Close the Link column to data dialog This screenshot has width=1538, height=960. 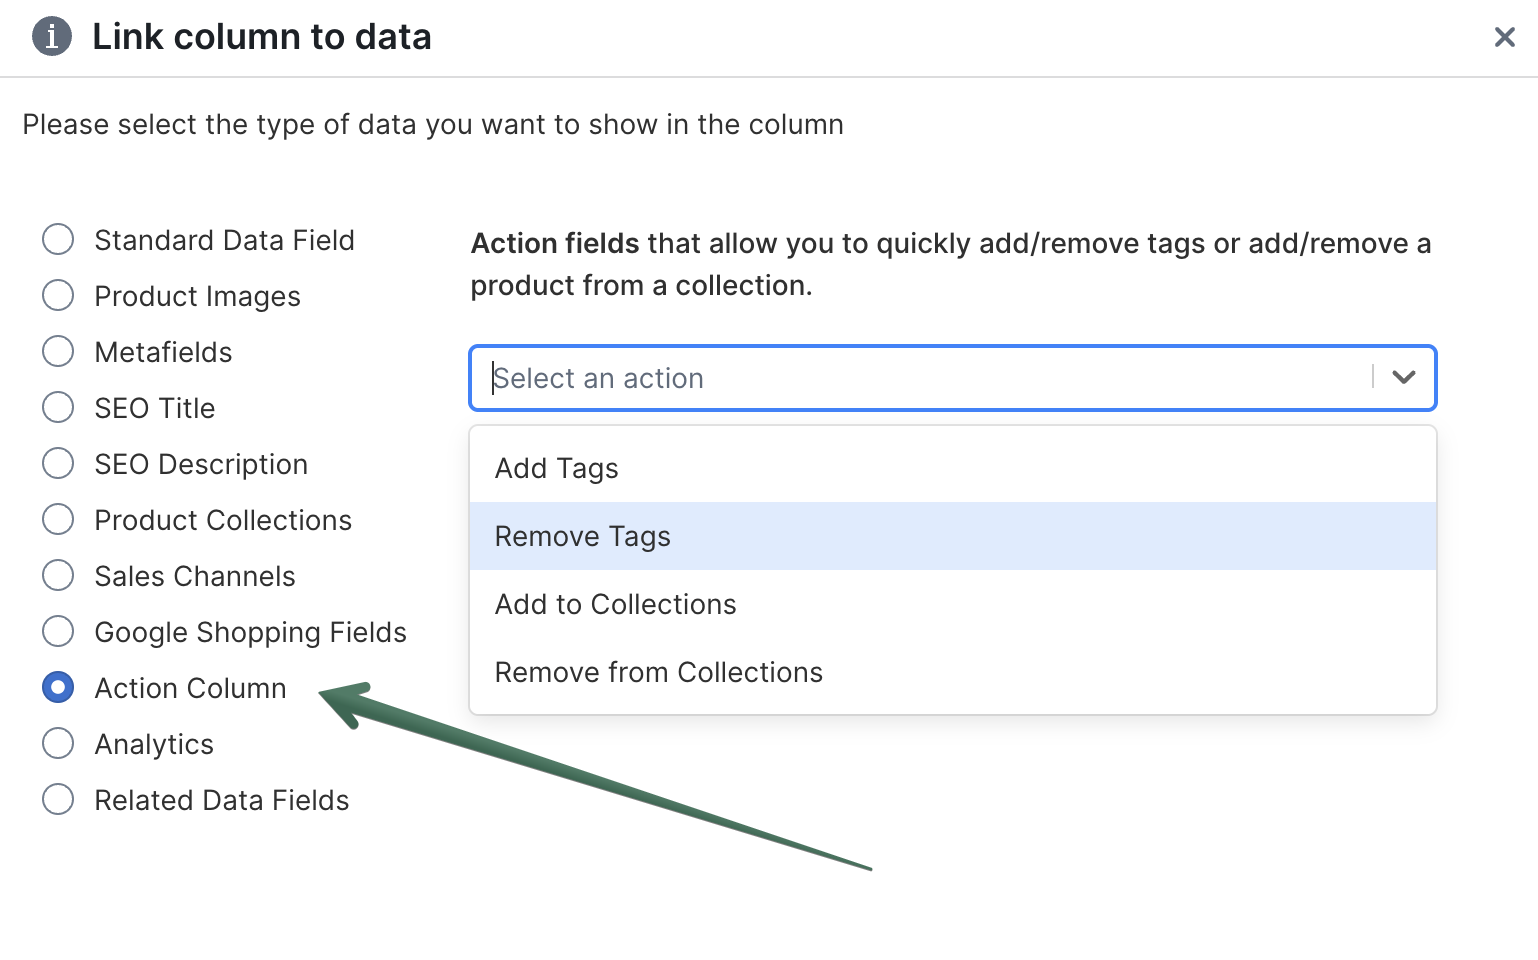pos(1504,36)
